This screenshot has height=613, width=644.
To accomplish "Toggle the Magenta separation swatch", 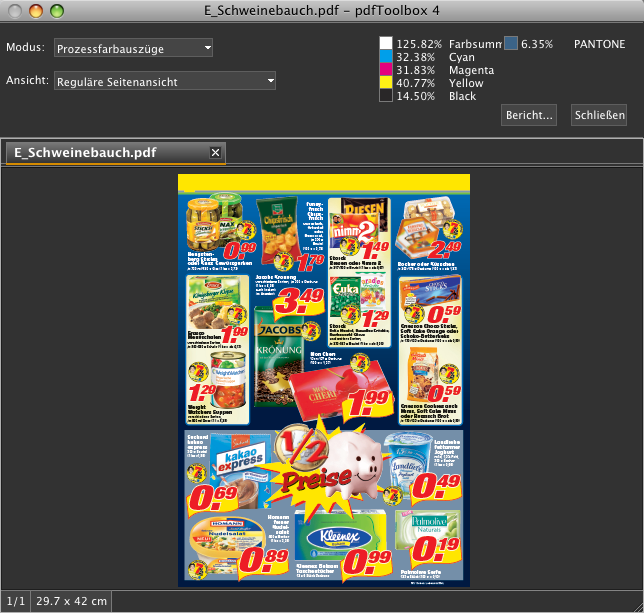I will tap(385, 71).
